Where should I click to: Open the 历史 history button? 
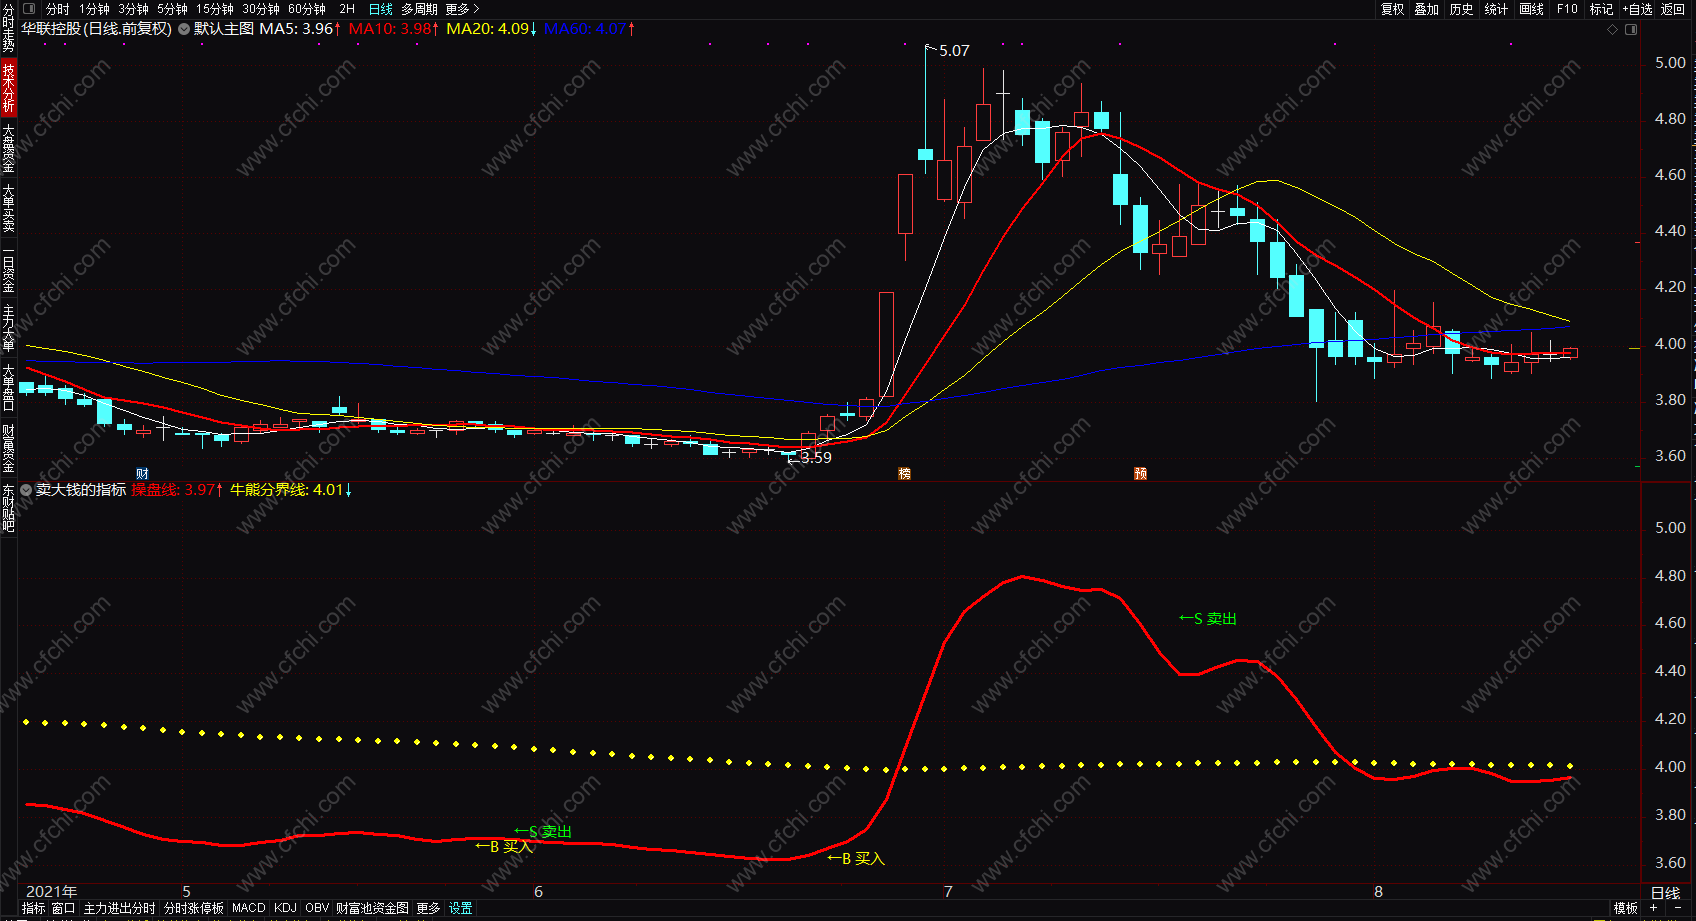click(x=1462, y=9)
